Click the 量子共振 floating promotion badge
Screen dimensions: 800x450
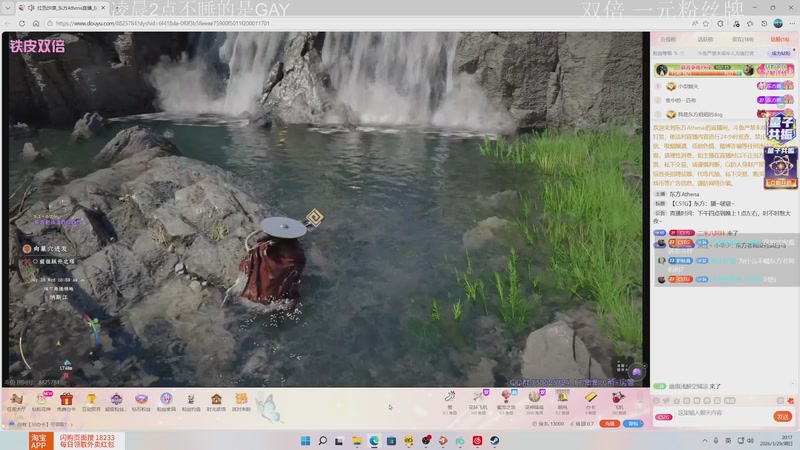click(x=781, y=129)
